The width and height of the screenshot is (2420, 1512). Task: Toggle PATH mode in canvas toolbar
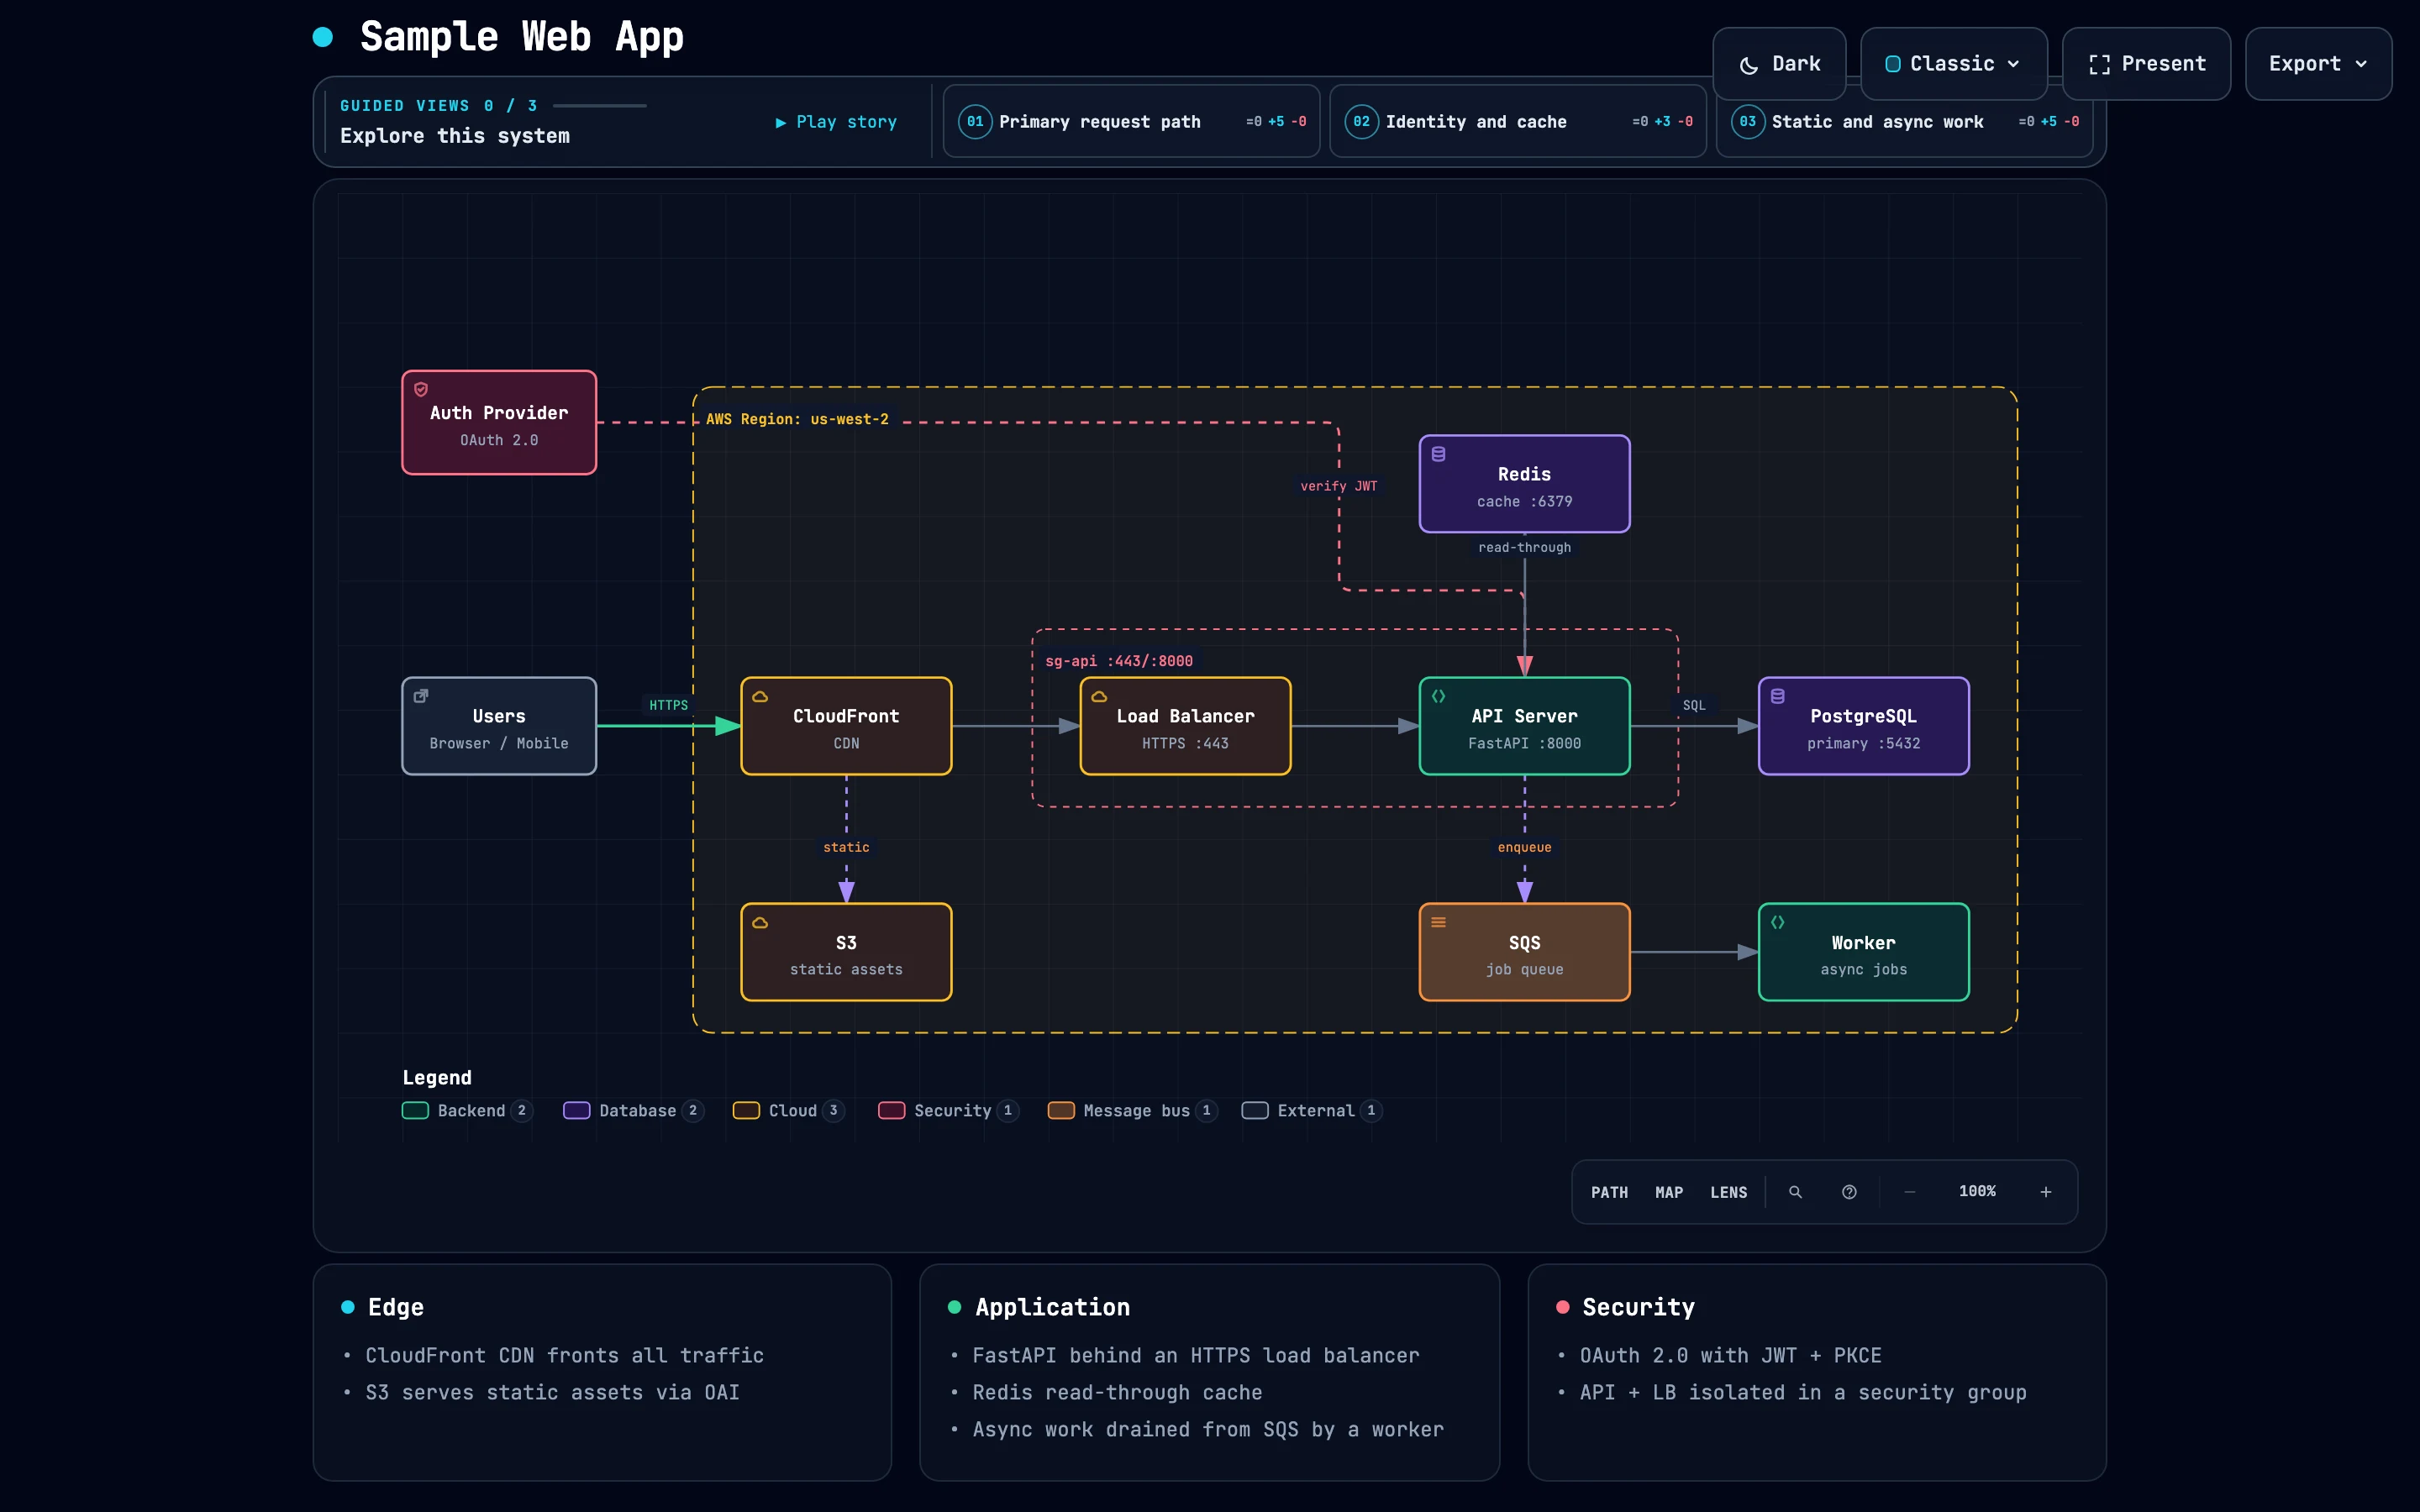coord(1609,1192)
